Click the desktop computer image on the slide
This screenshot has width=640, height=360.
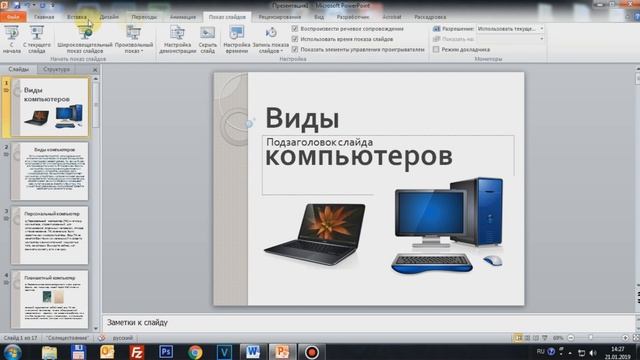[x=447, y=226]
